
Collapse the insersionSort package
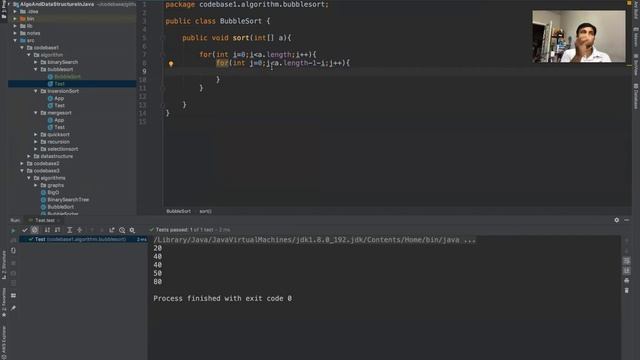tap(36, 91)
